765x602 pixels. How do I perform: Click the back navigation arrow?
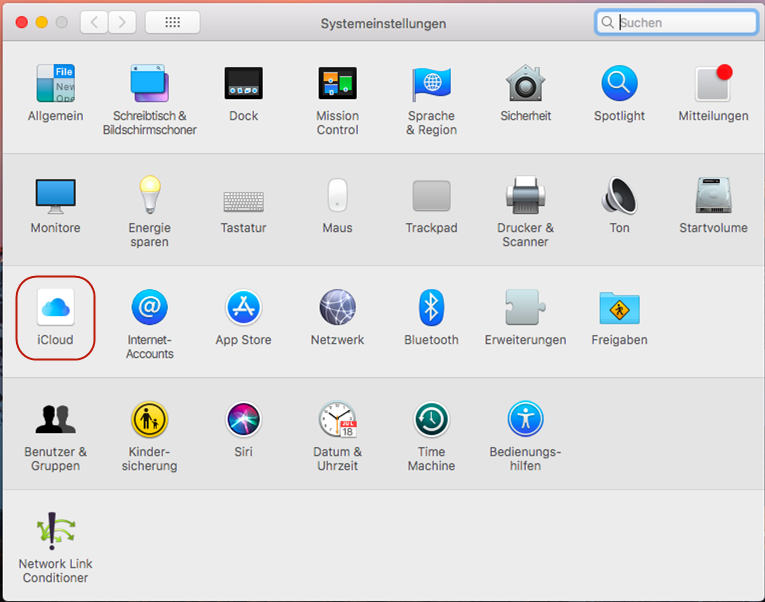tap(94, 22)
